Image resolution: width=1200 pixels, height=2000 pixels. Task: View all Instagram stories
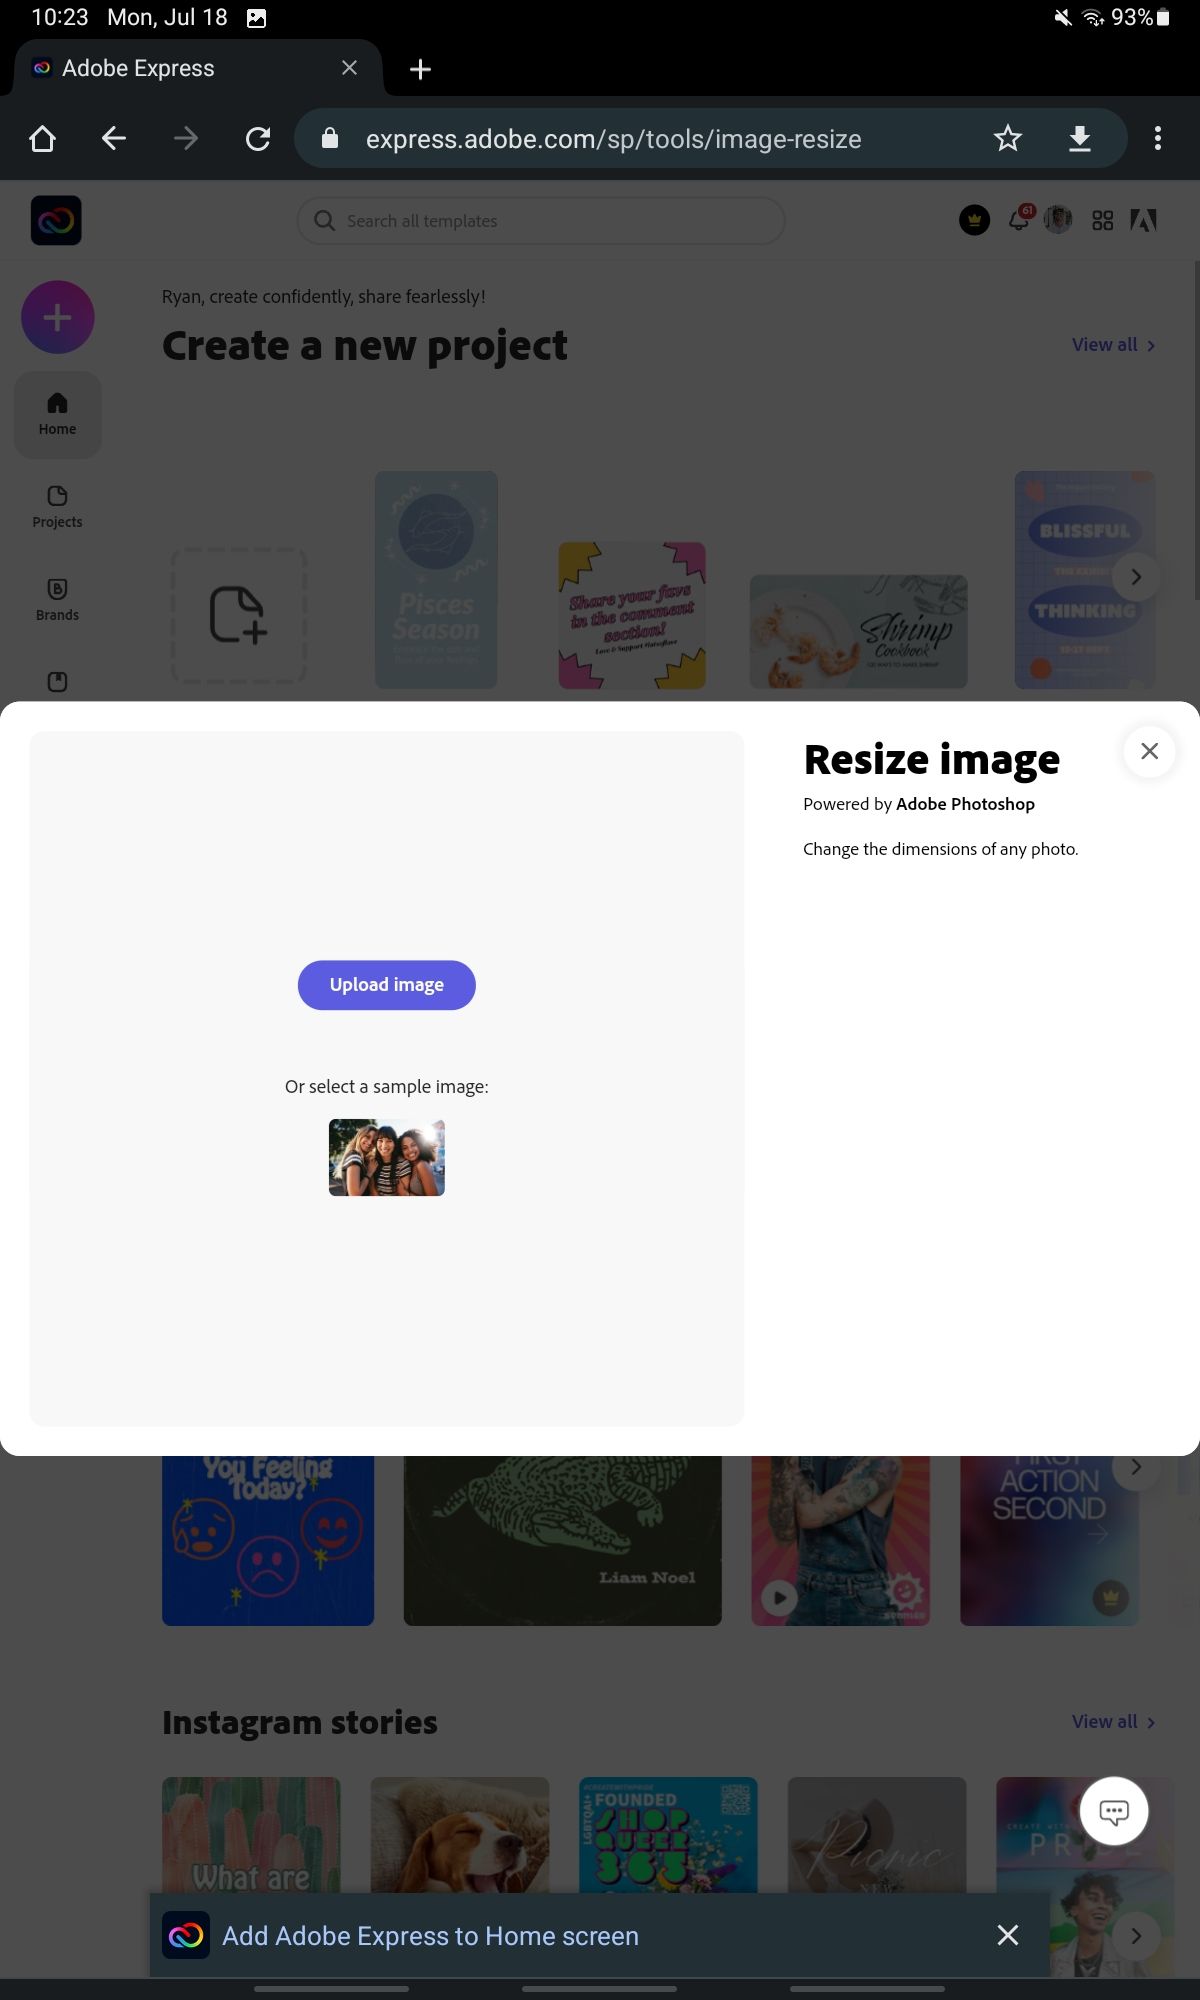[x=1114, y=1722]
